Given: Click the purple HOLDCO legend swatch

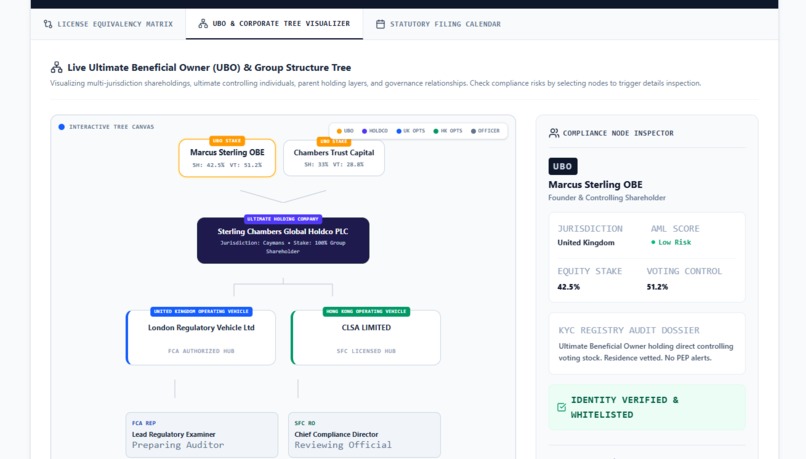Looking at the screenshot, I should coord(364,131).
